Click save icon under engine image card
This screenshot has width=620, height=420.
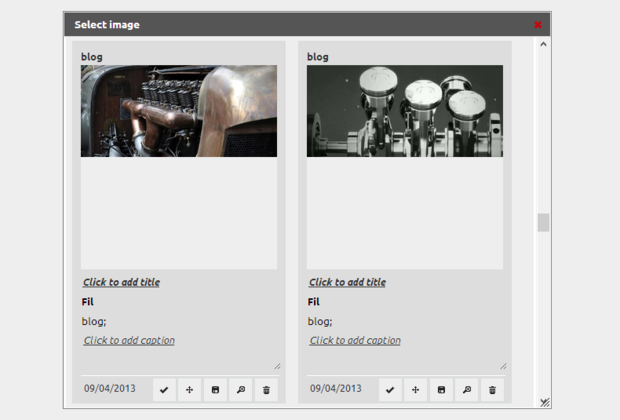click(215, 390)
